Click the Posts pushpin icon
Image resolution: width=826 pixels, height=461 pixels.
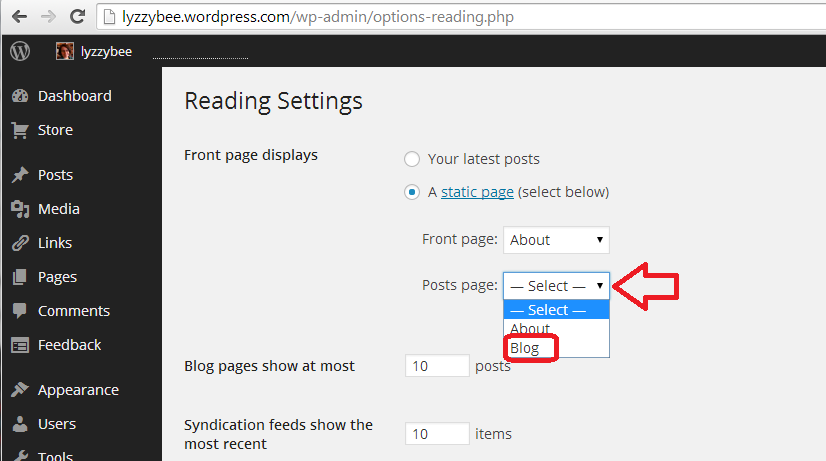click(x=20, y=175)
